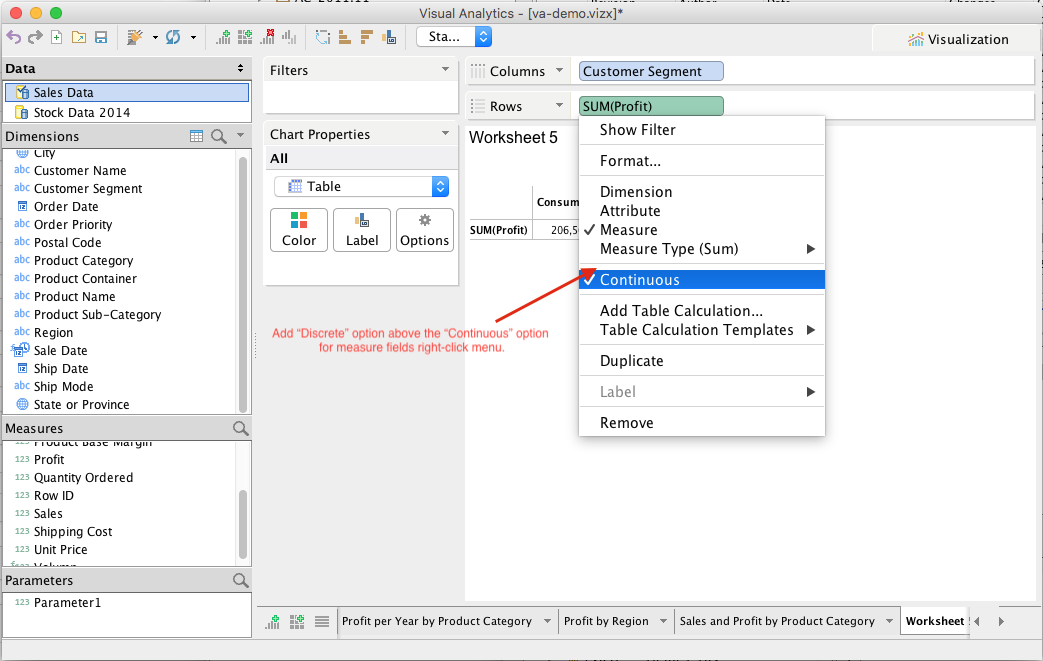
Task: Click the swap rows and columns icon
Action: point(323,37)
